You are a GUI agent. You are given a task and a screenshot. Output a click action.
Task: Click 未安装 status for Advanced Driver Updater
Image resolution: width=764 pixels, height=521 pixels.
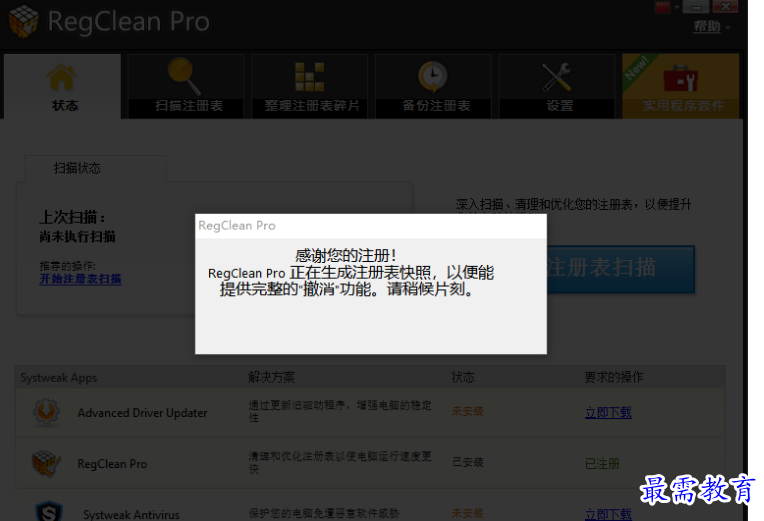(467, 411)
